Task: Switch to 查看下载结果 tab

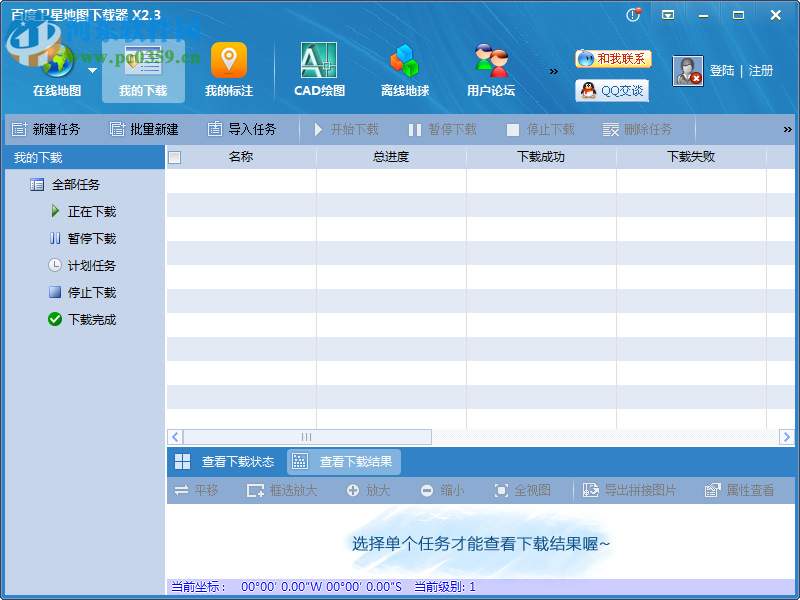Action: (x=344, y=462)
